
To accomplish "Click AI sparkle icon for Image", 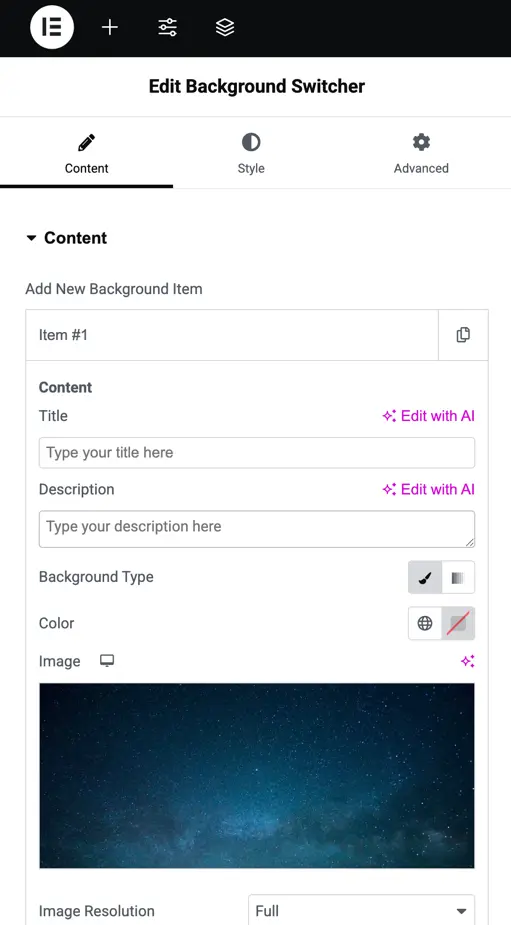I will click(x=468, y=661).
